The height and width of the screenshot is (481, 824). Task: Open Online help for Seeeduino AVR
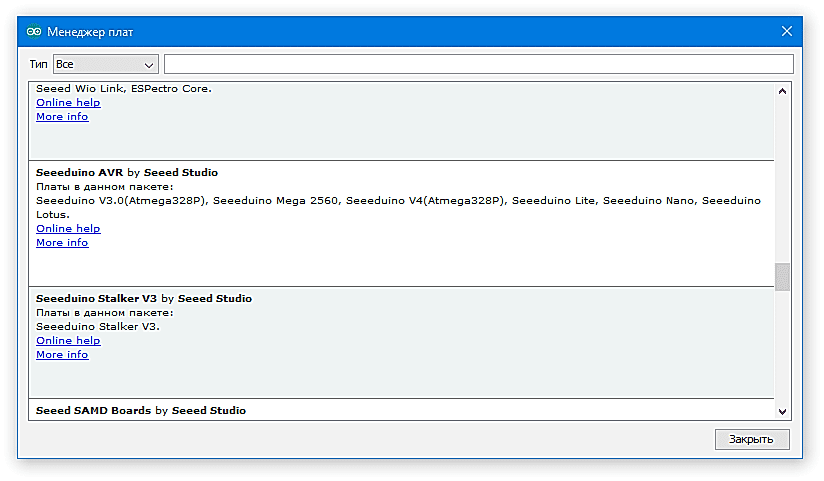(x=68, y=229)
